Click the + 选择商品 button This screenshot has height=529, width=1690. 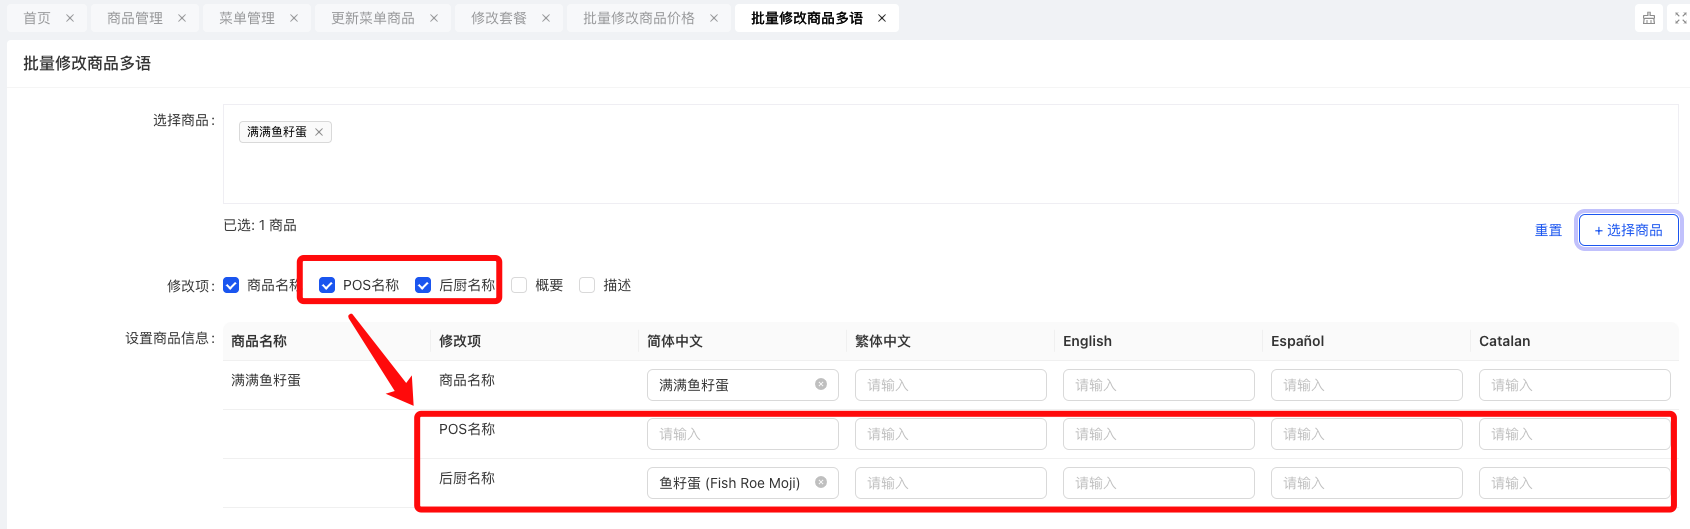1628,230
